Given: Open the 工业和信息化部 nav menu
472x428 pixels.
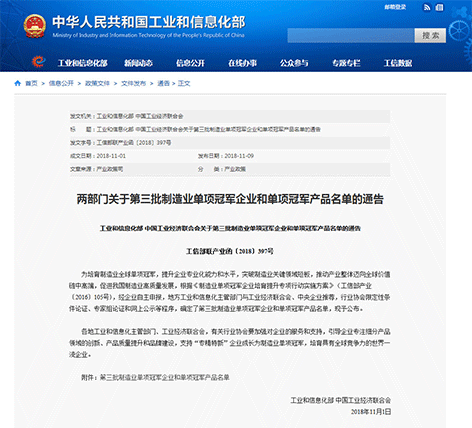Looking at the screenshot, I should 83,63.
